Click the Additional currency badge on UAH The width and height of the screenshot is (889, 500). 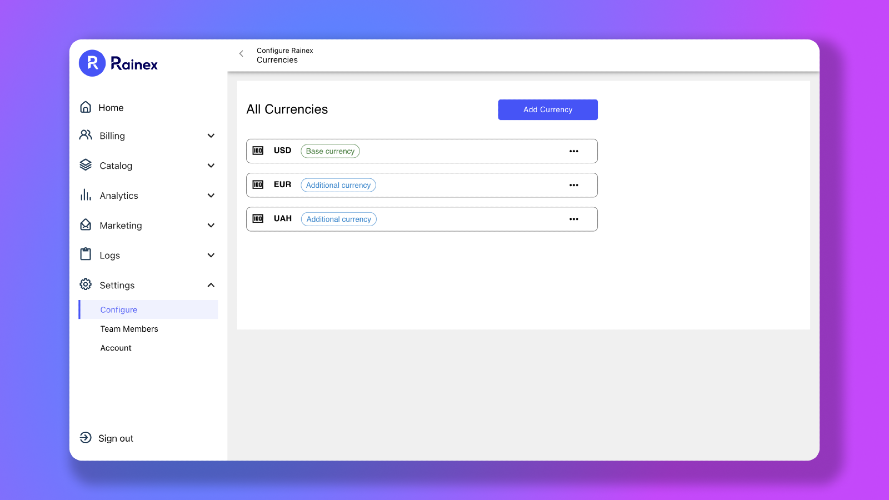(338, 219)
